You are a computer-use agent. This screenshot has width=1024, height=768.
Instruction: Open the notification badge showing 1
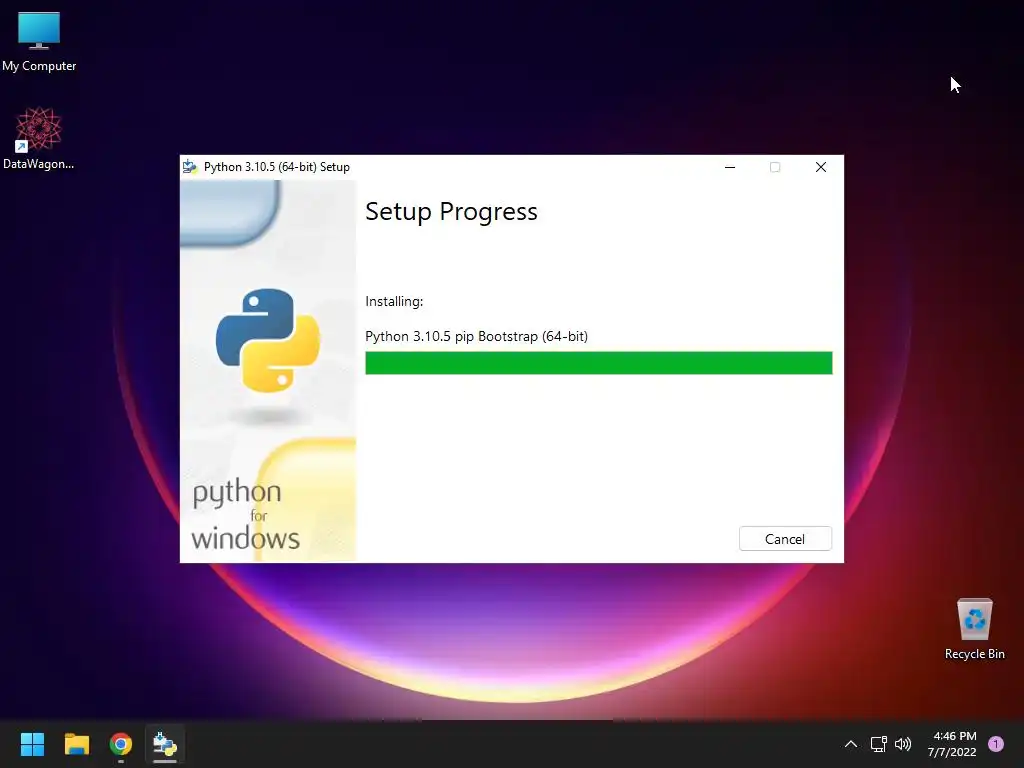click(996, 744)
